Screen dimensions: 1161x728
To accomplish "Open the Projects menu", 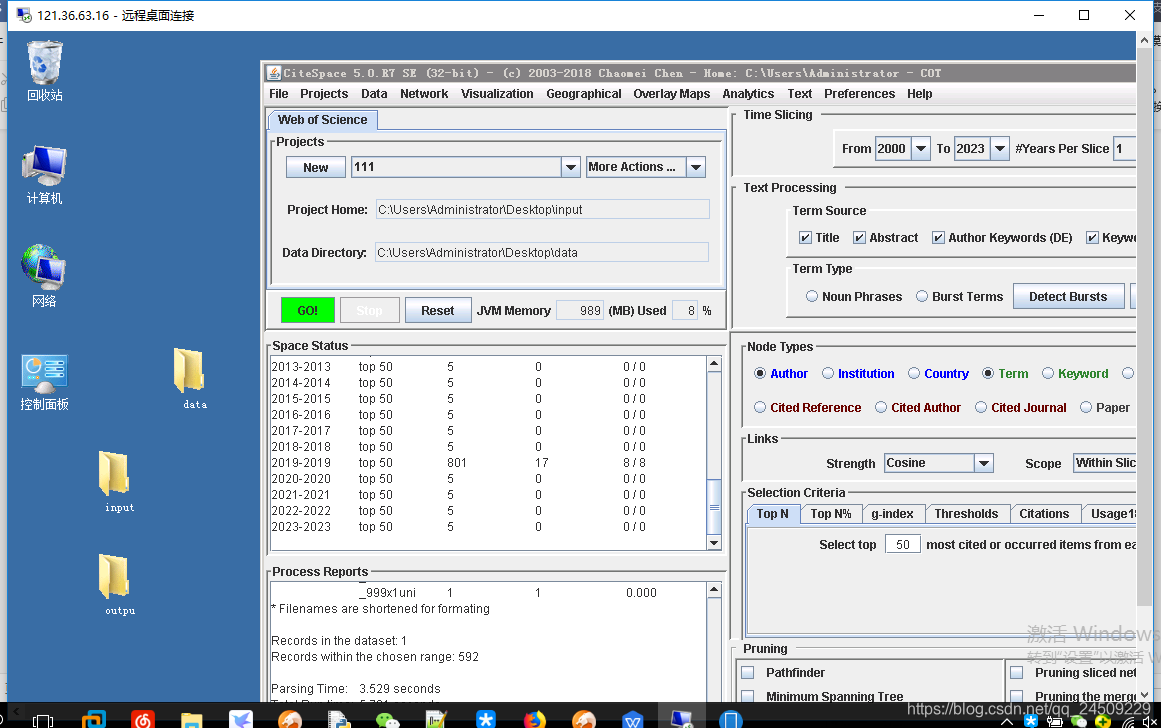I will [x=324, y=94].
